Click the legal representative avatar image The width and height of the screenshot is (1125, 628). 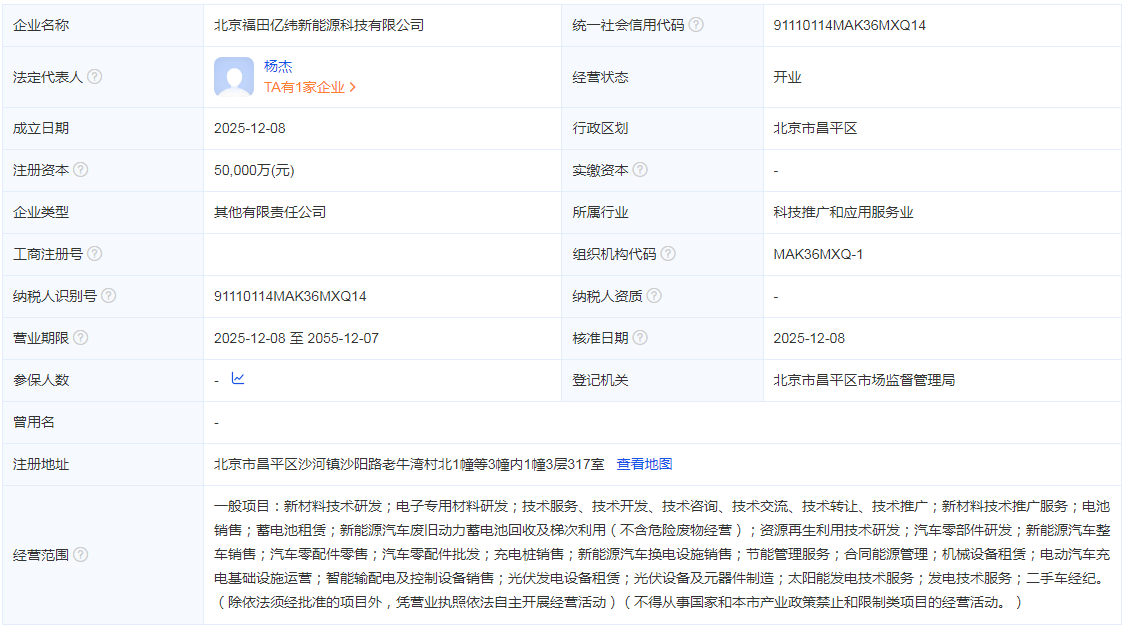(x=234, y=77)
